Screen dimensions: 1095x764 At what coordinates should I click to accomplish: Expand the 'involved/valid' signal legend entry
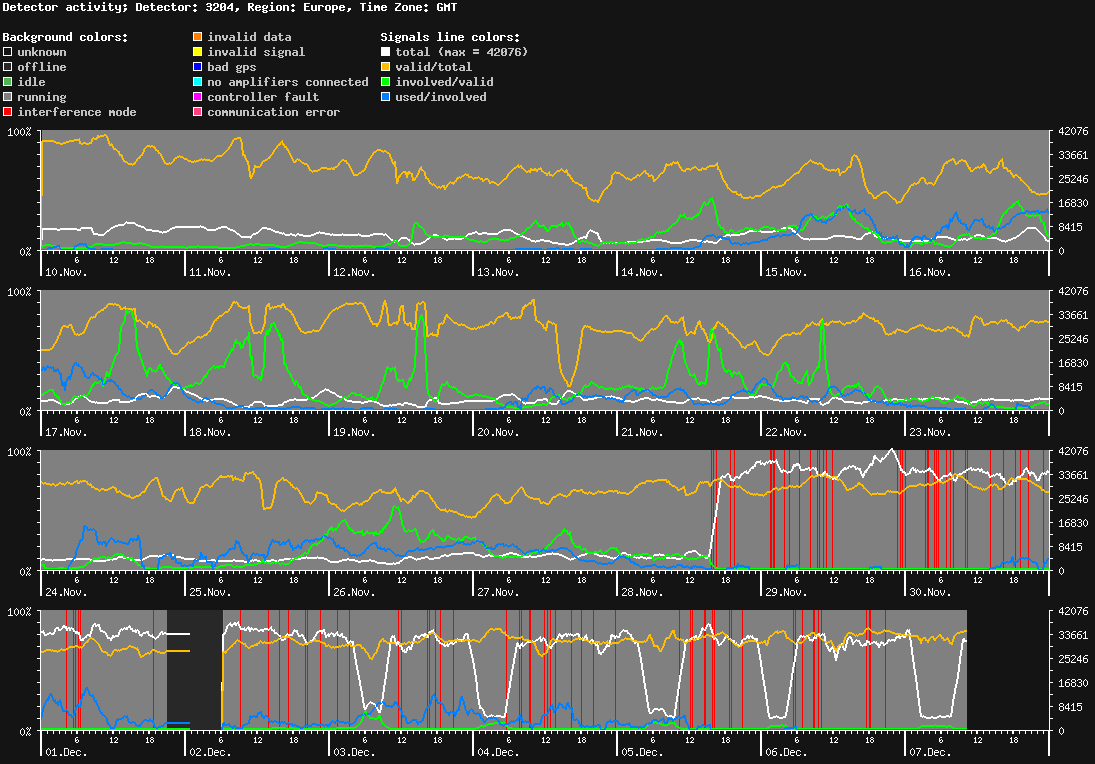coord(385,81)
